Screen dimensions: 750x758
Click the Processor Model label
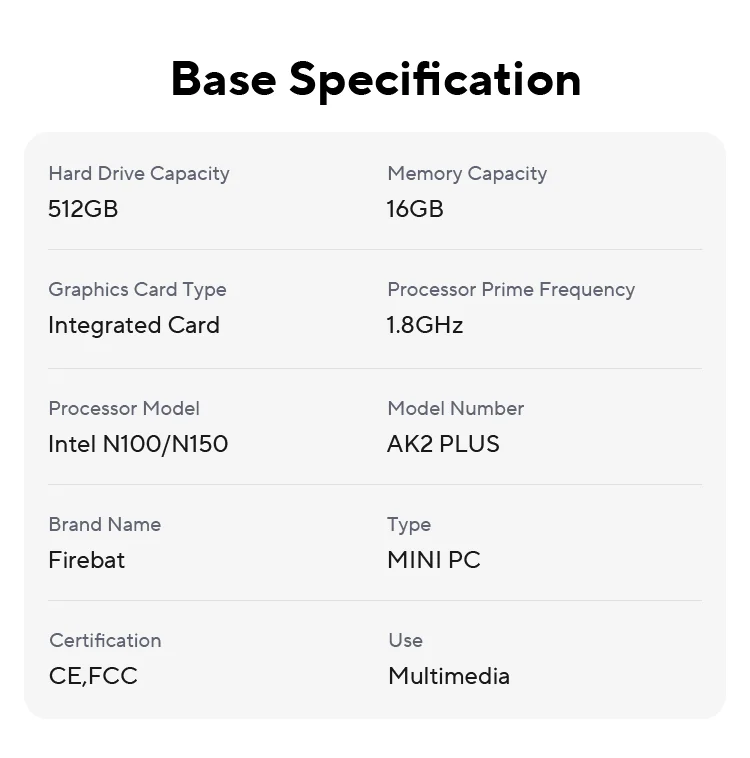point(124,408)
